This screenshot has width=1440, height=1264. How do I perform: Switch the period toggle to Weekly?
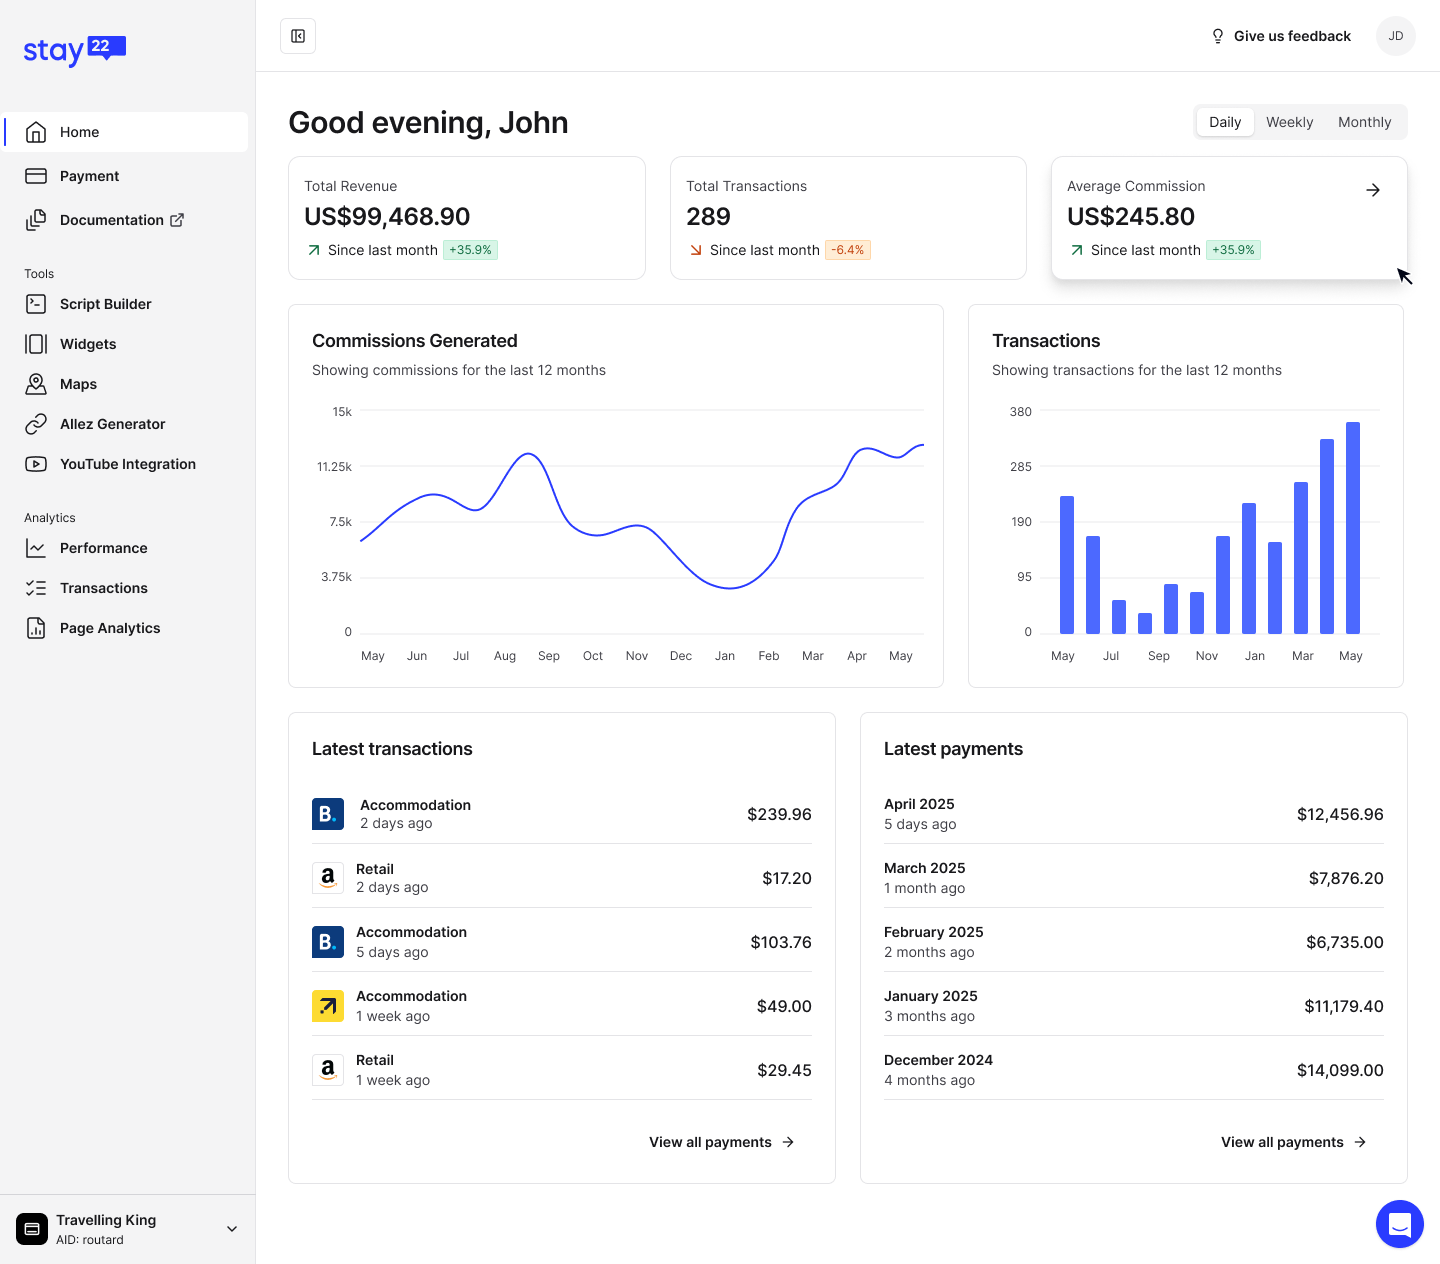(x=1289, y=122)
